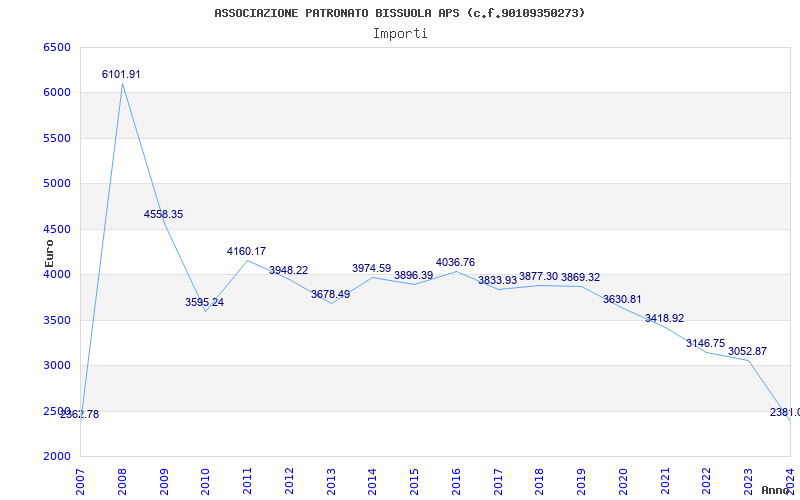800x500 pixels.
Task: Select the 2011 year axis label
Action: point(247,482)
